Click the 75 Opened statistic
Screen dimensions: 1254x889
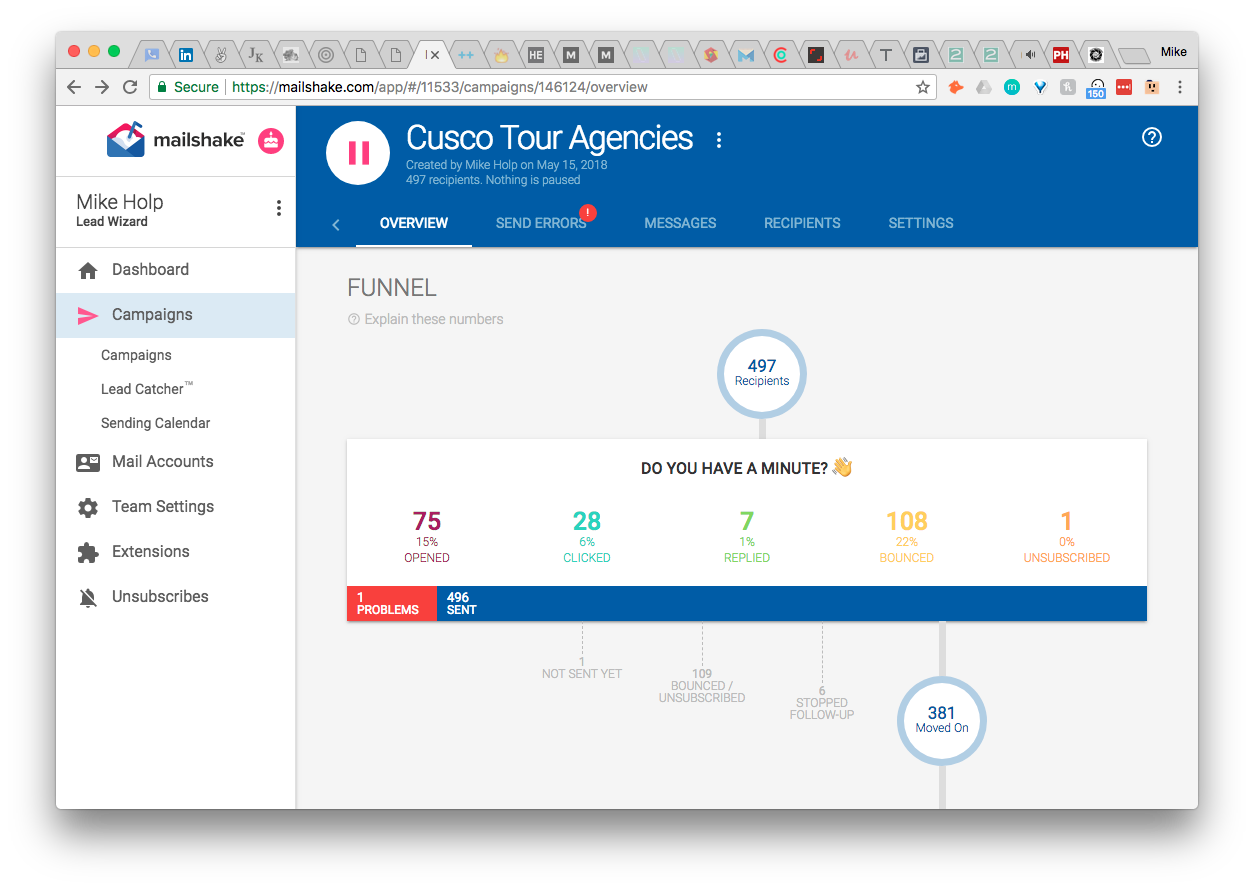[427, 536]
